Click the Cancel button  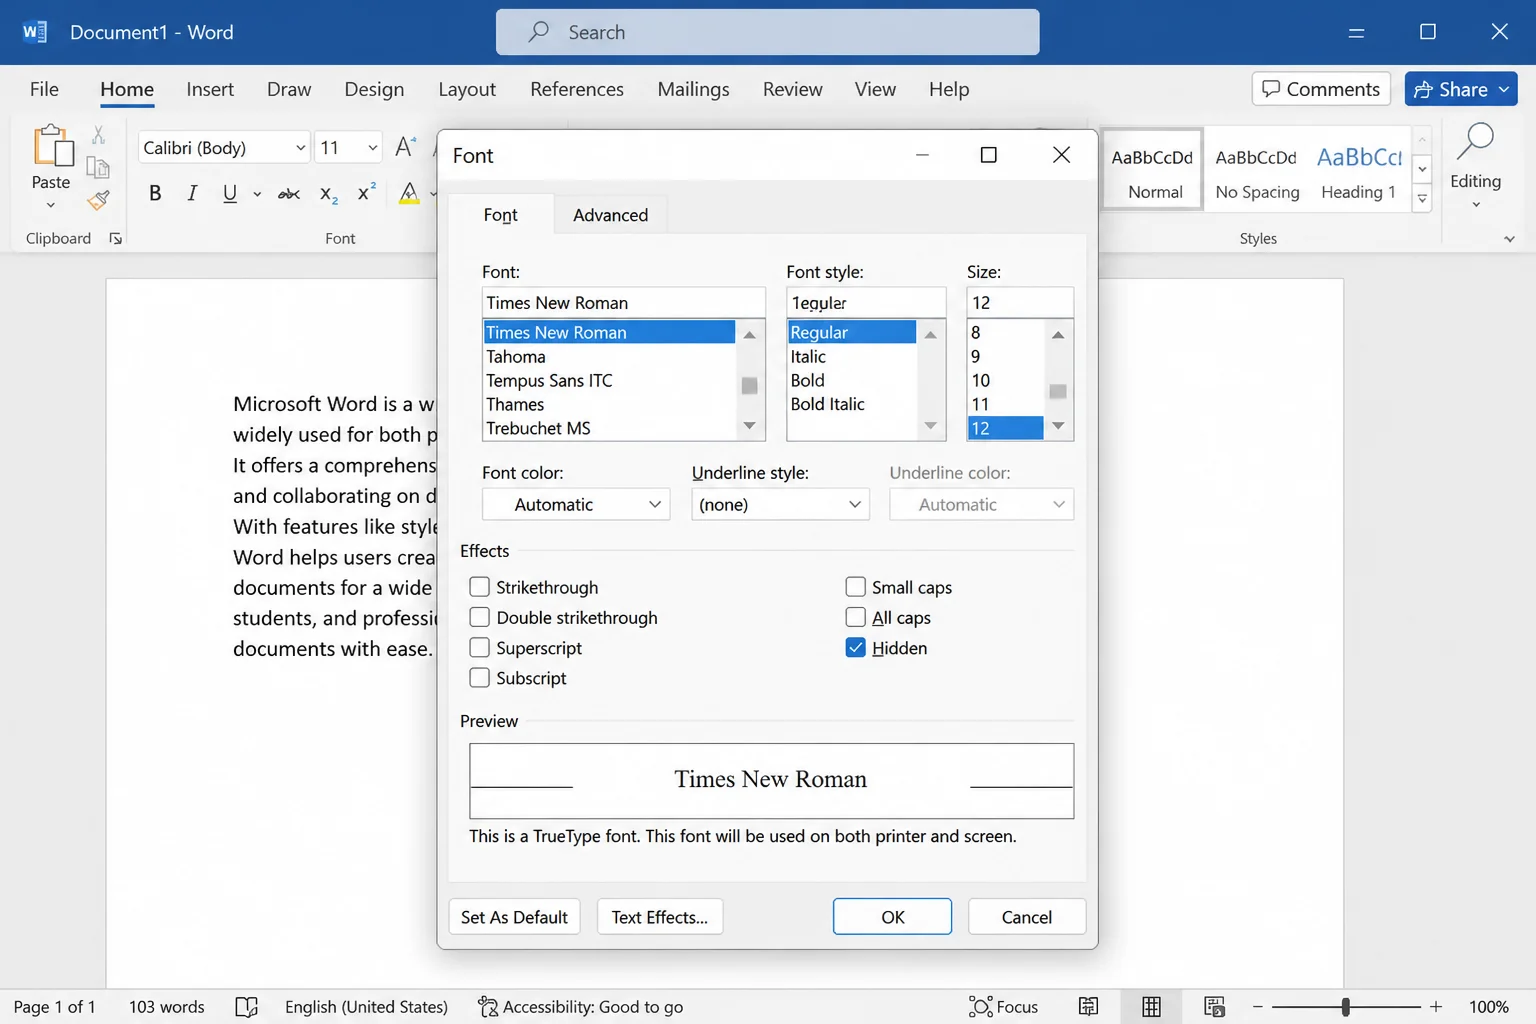1027,917
